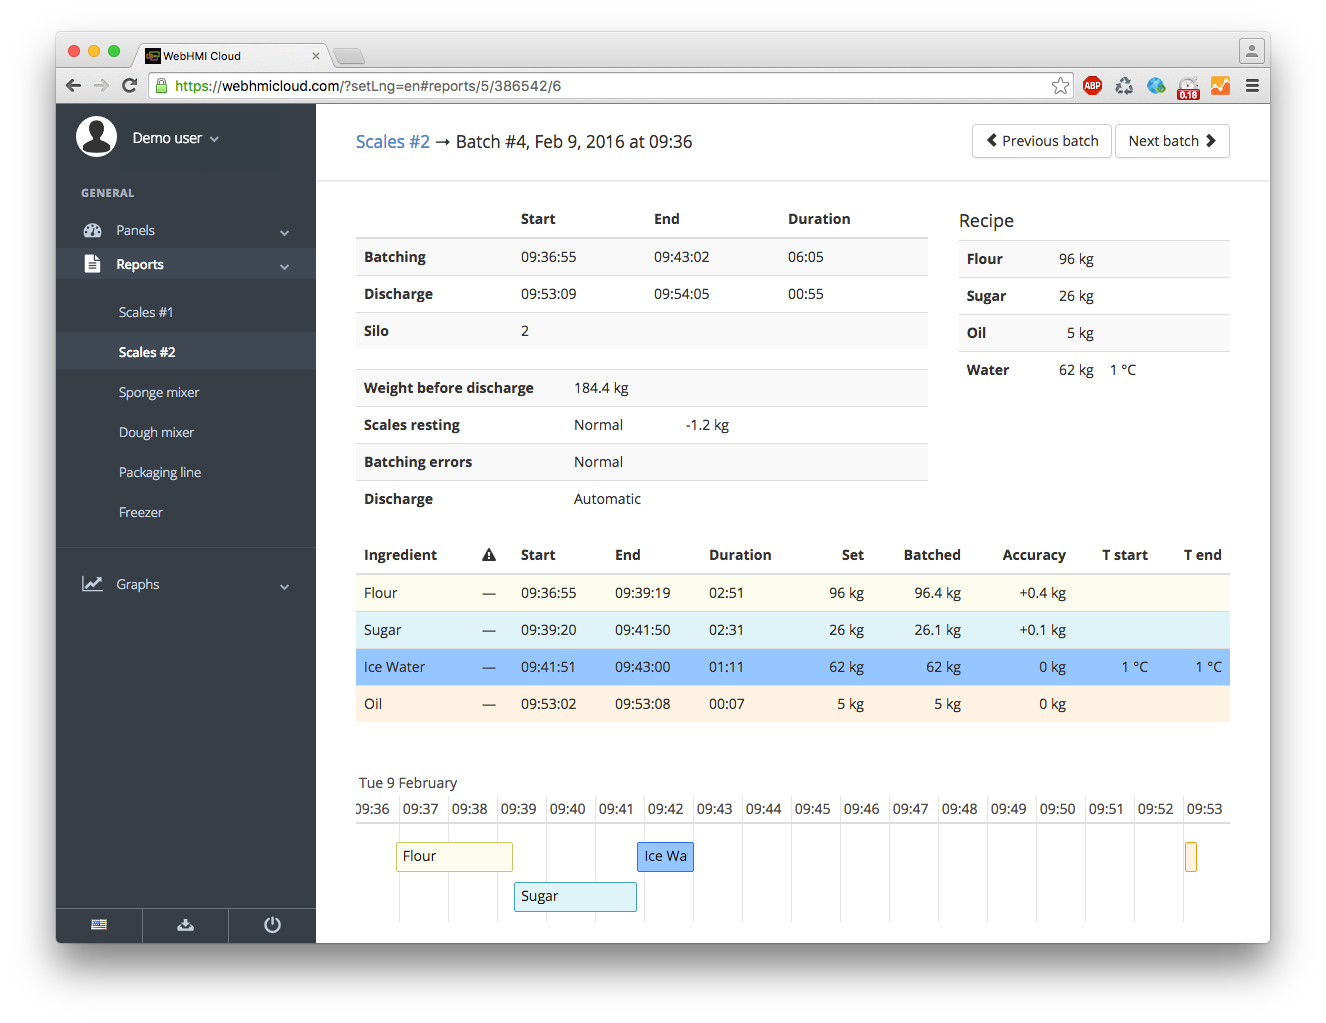Viewport: 1326px width, 1023px height.
Task: Click the ABP Adblock extension icon
Action: pyautogui.click(x=1093, y=86)
